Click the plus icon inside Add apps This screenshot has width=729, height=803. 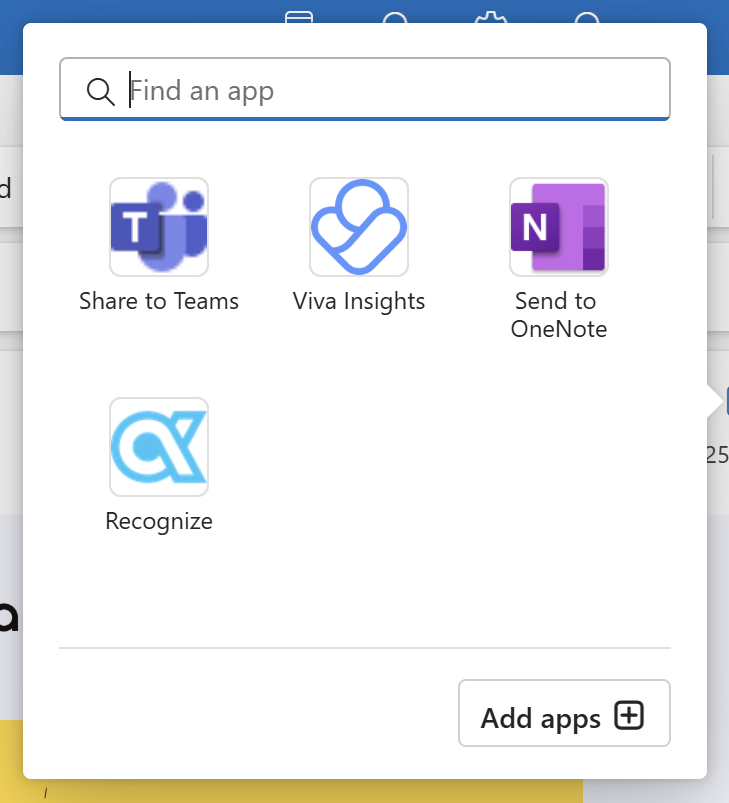629,716
